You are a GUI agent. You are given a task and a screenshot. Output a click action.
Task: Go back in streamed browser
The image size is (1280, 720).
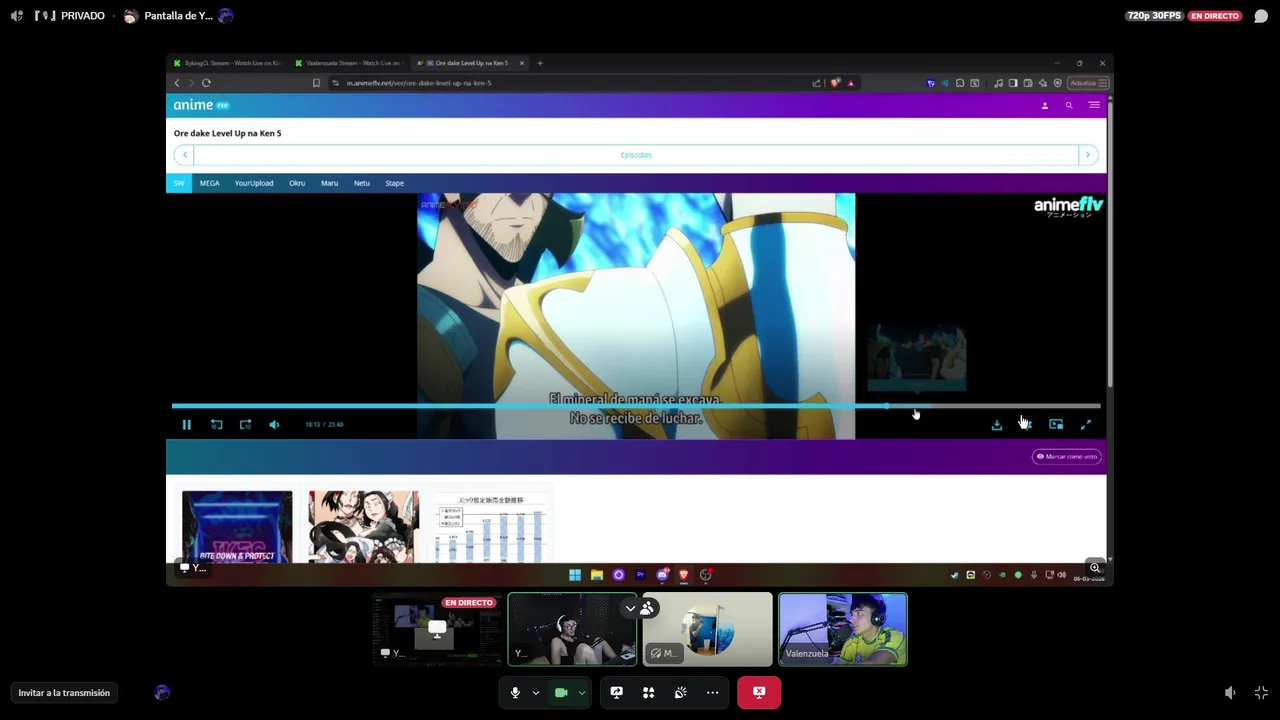(177, 83)
